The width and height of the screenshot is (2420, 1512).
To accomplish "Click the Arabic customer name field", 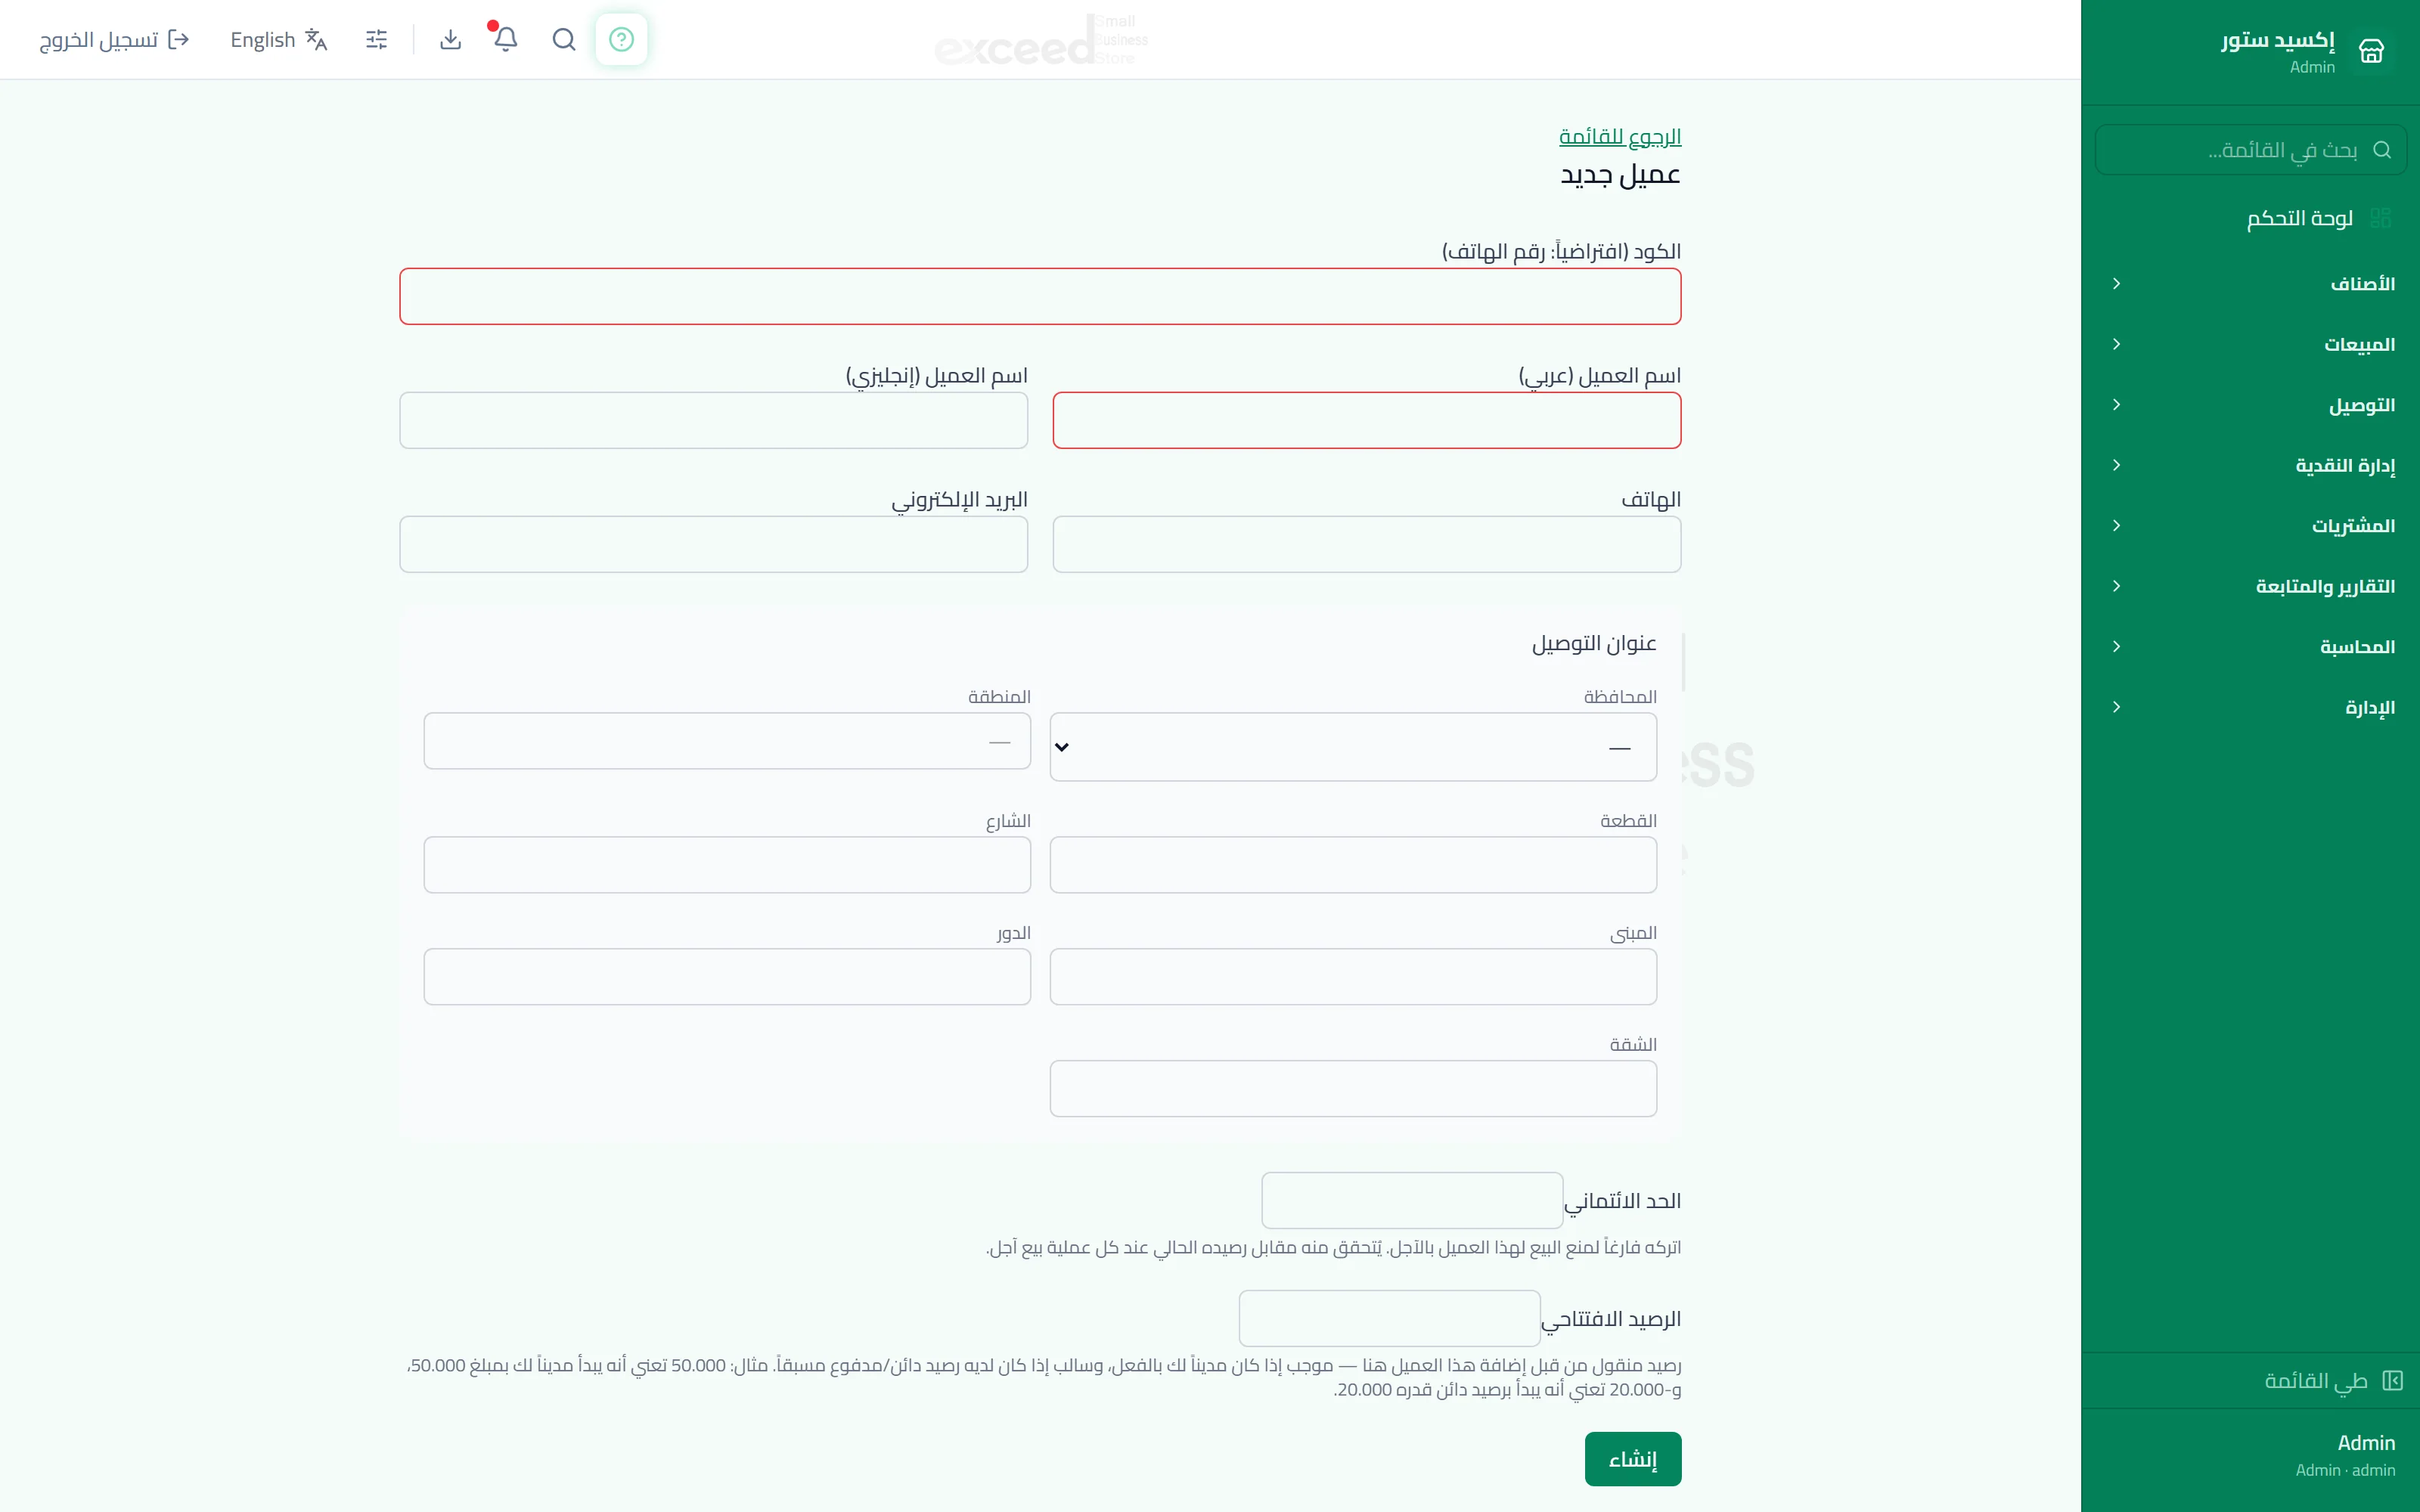I will tap(1366, 420).
